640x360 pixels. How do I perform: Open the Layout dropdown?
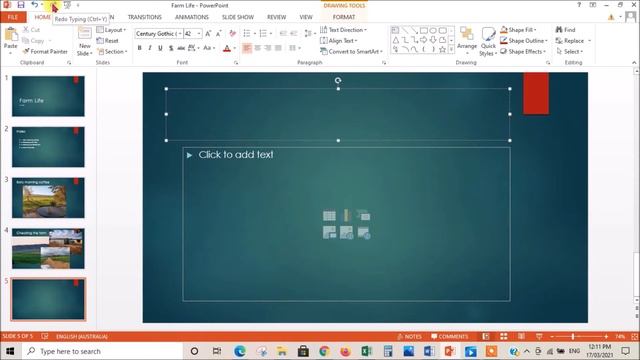coord(111,30)
